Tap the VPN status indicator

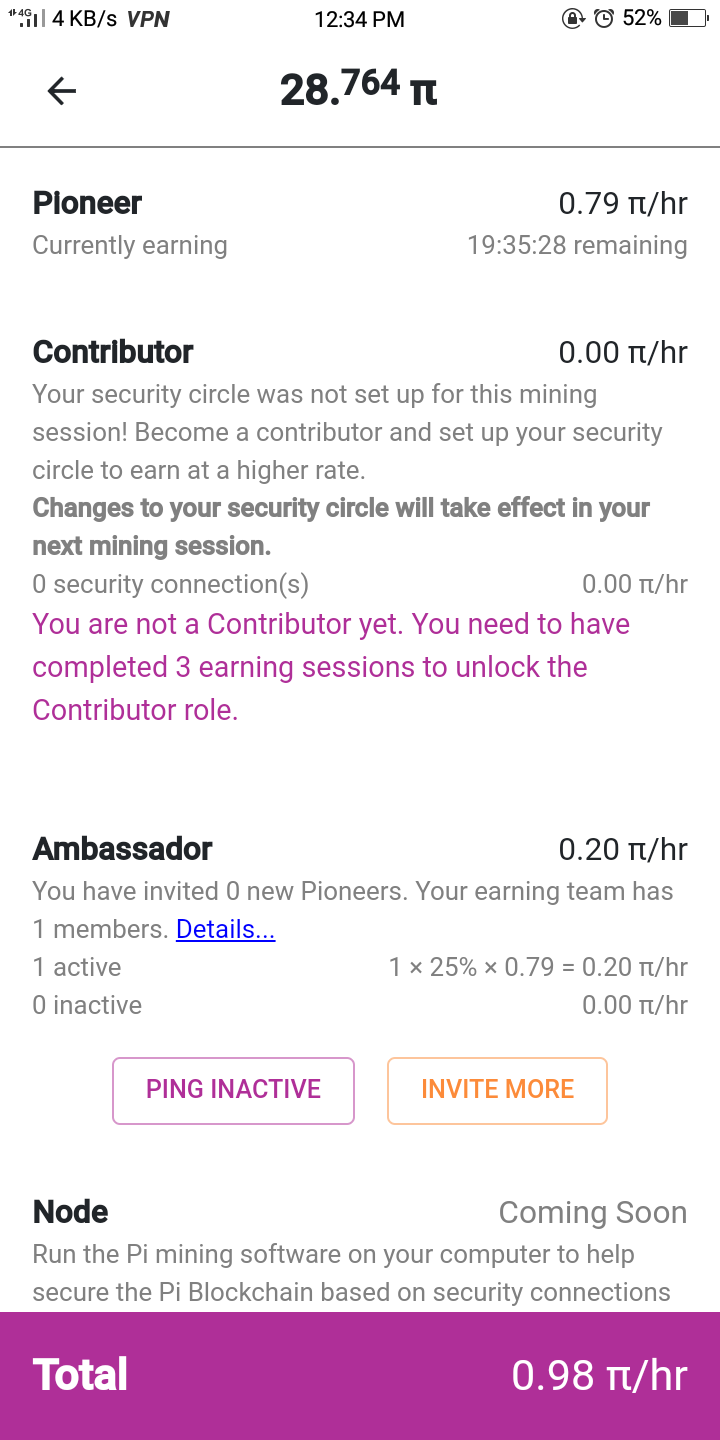point(148,19)
